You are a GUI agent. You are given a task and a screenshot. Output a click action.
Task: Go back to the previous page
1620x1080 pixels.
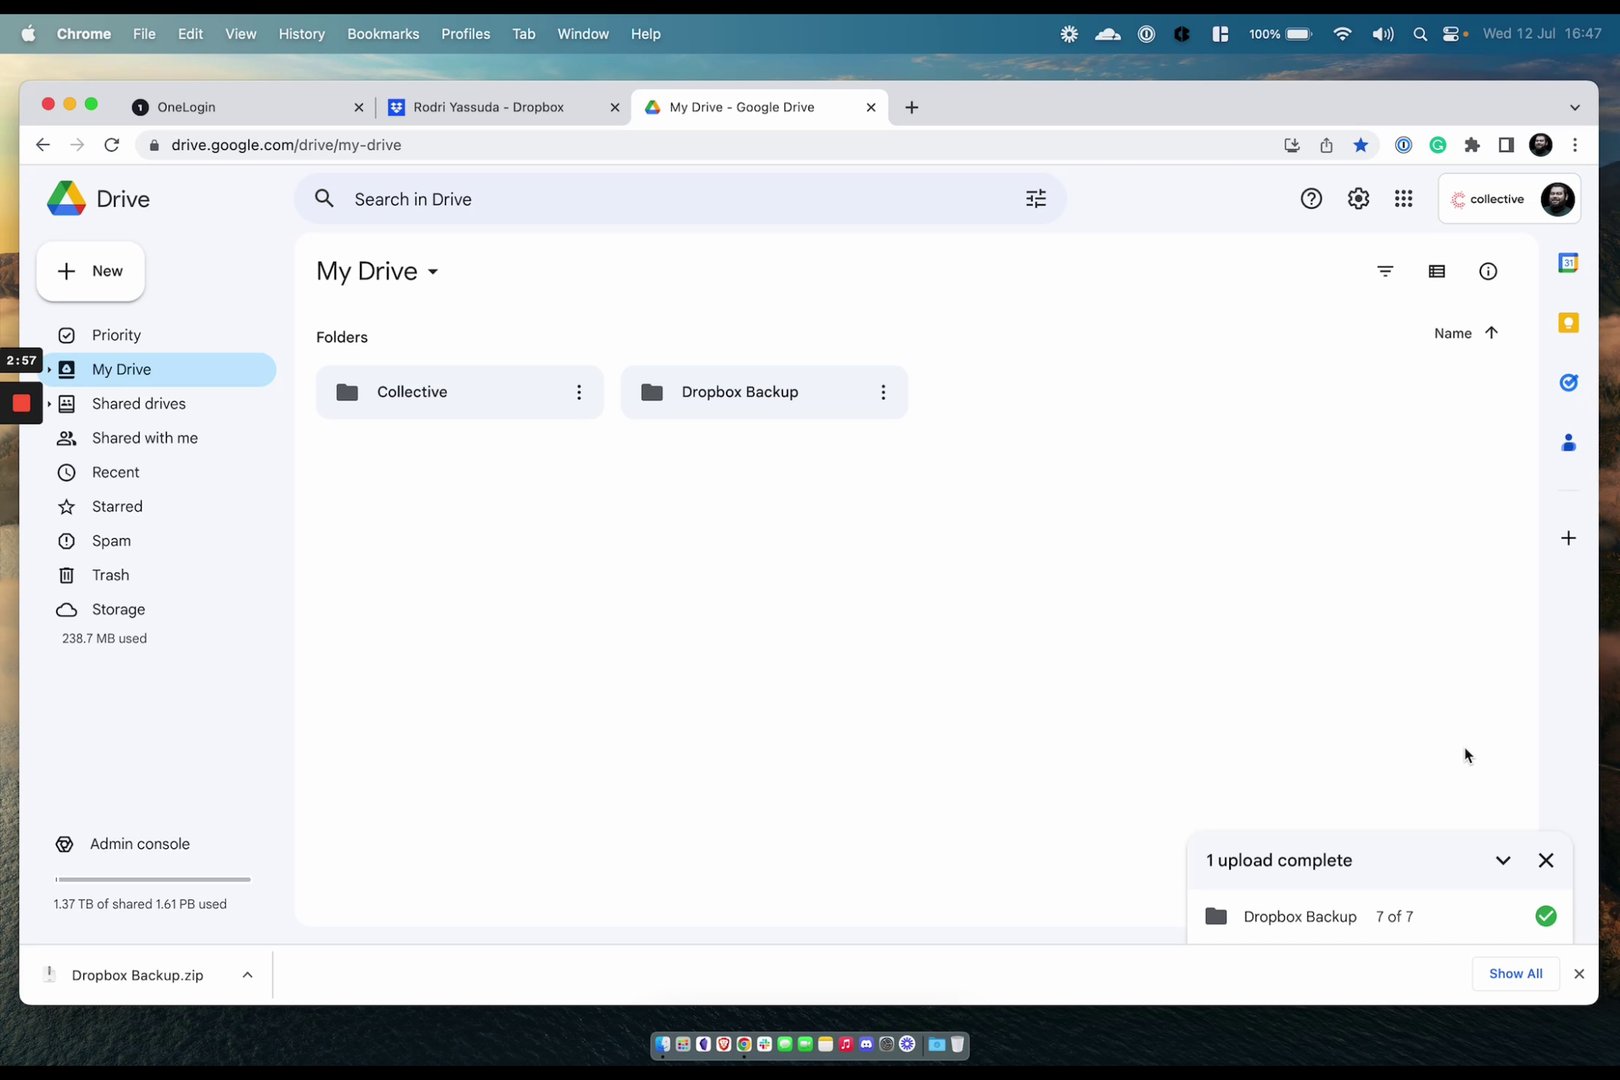pyautogui.click(x=42, y=145)
